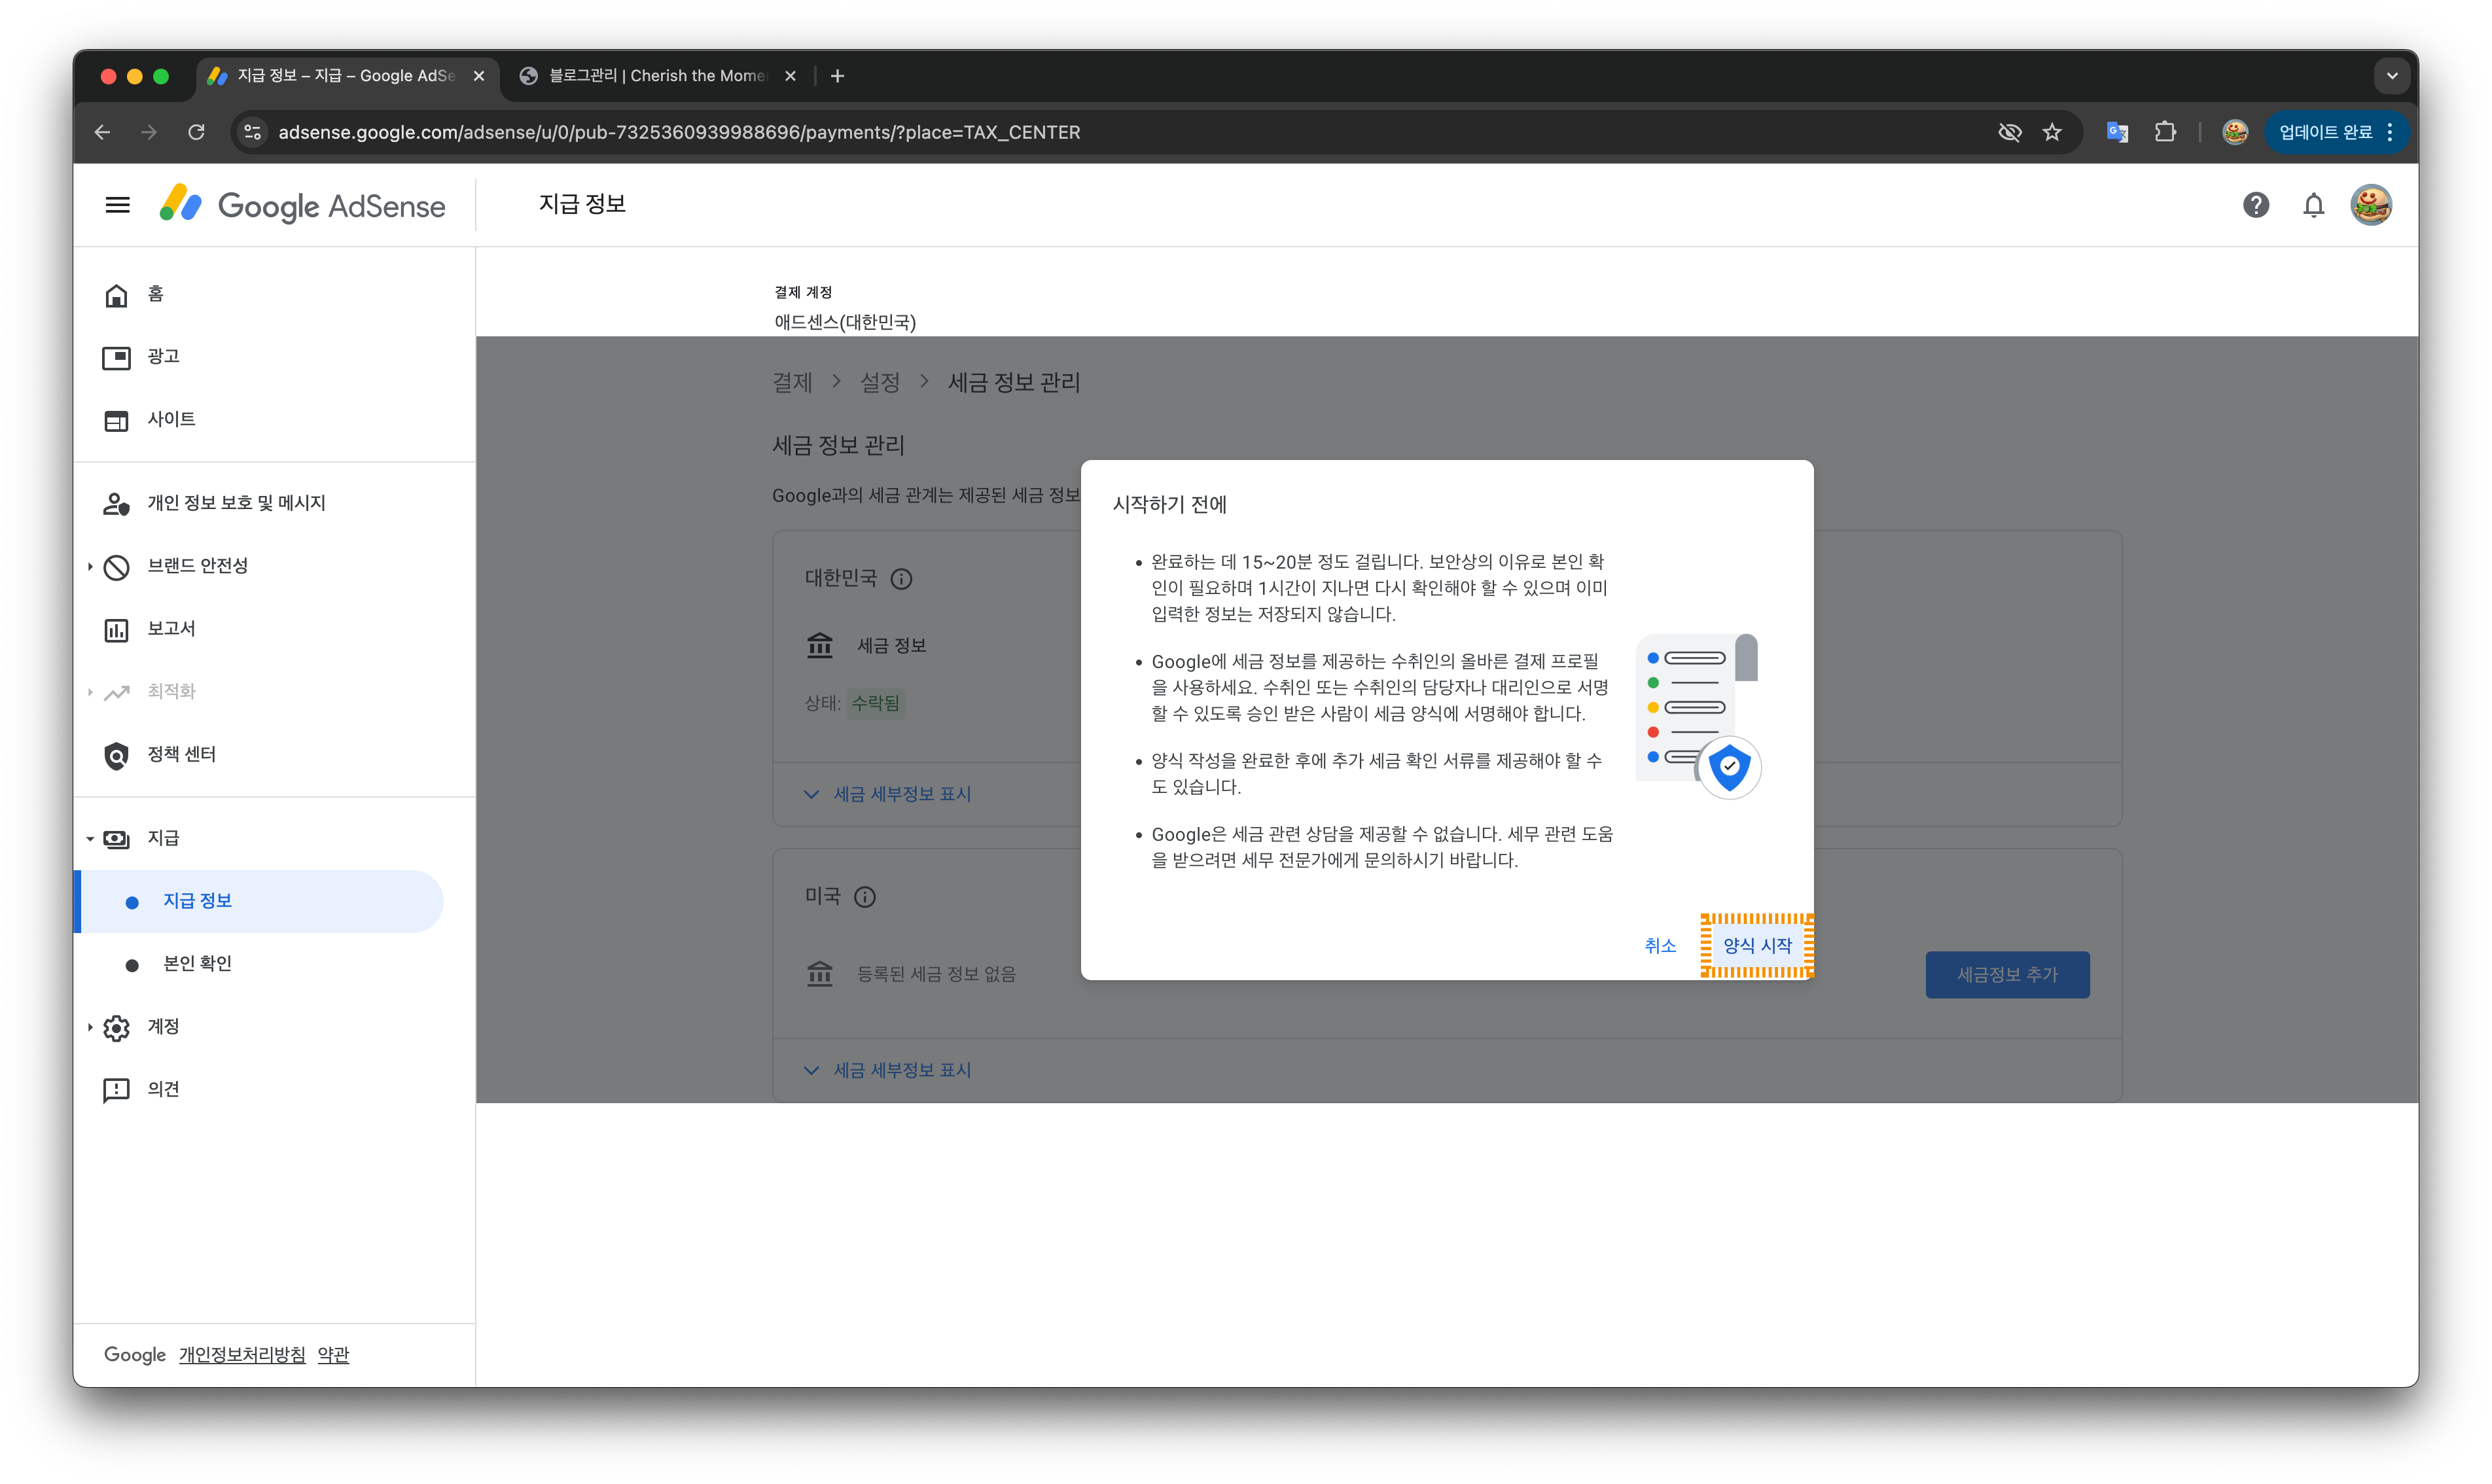Open a new browser tab

(x=838, y=76)
